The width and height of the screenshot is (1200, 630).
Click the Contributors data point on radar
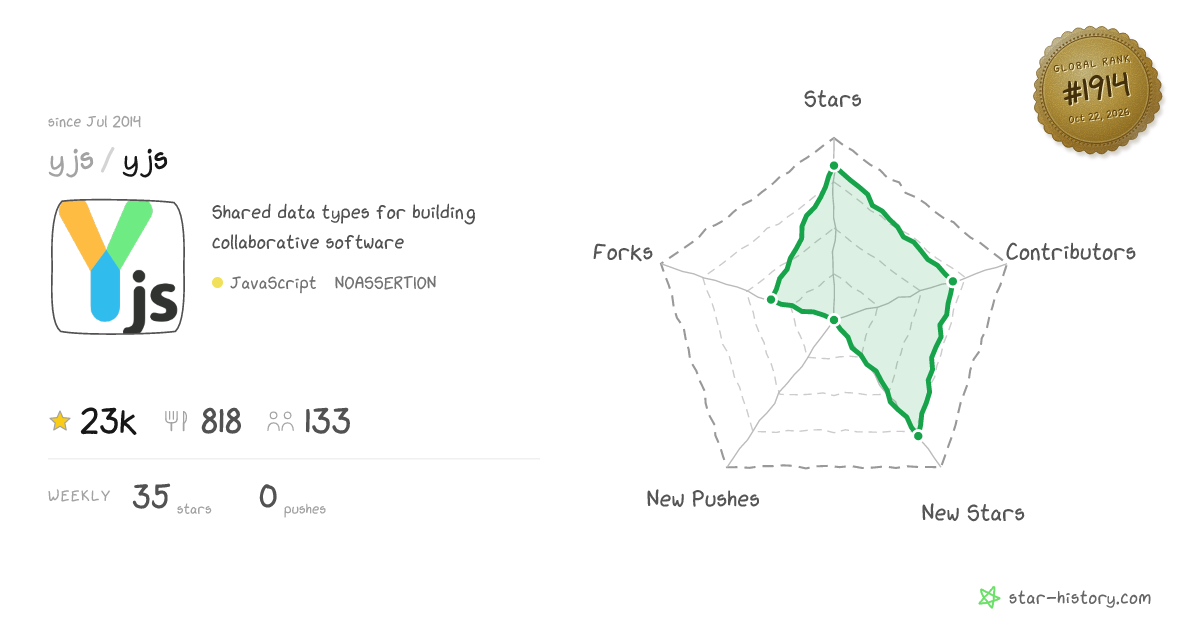coord(952,281)
